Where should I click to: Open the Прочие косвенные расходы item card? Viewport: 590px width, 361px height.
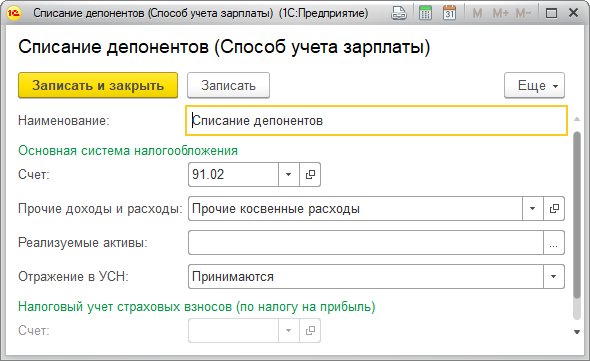coord(554,209)
